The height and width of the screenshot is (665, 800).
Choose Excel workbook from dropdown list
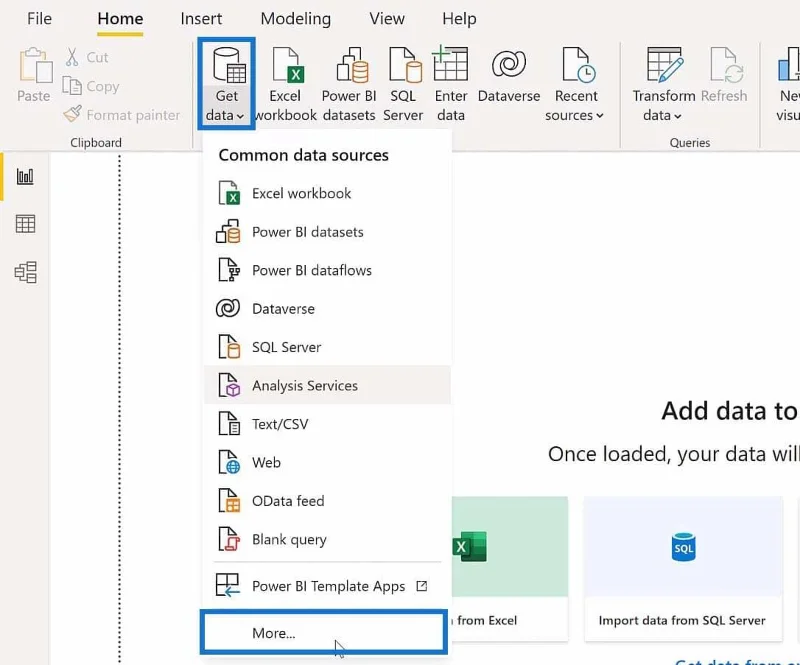coord(327,193)
